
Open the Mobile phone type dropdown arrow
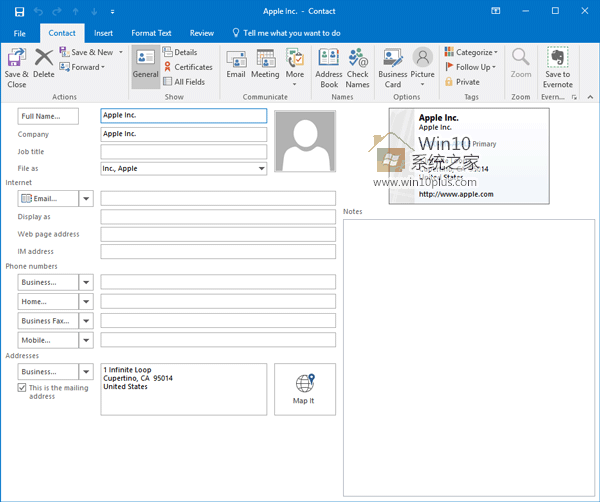click(86, 340)
